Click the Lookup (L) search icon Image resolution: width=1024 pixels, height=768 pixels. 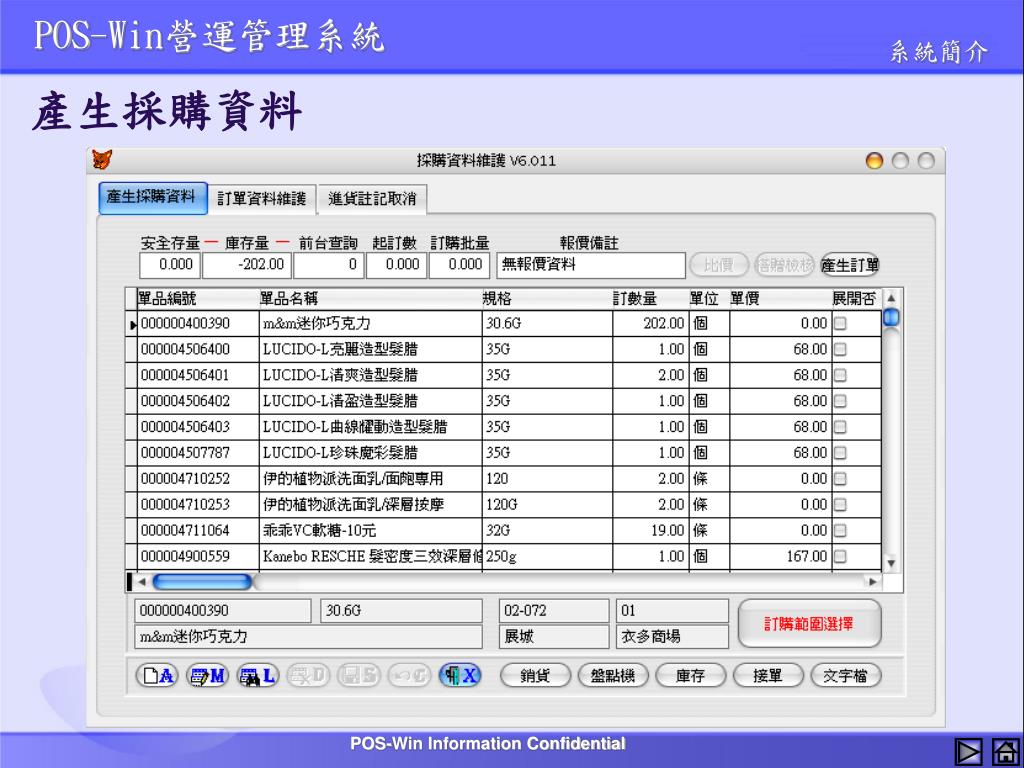click(x=257, y=675)
